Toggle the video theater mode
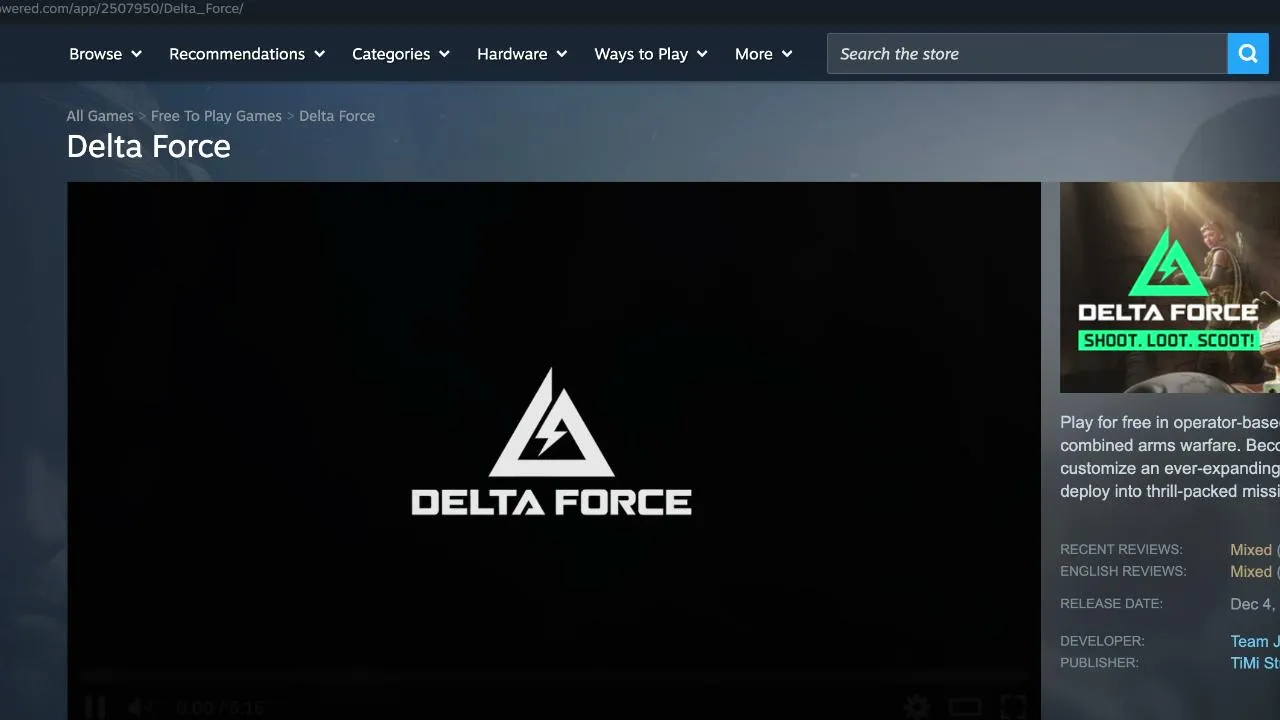Viewport: 1280px width, 720px height. coord(964,708)
